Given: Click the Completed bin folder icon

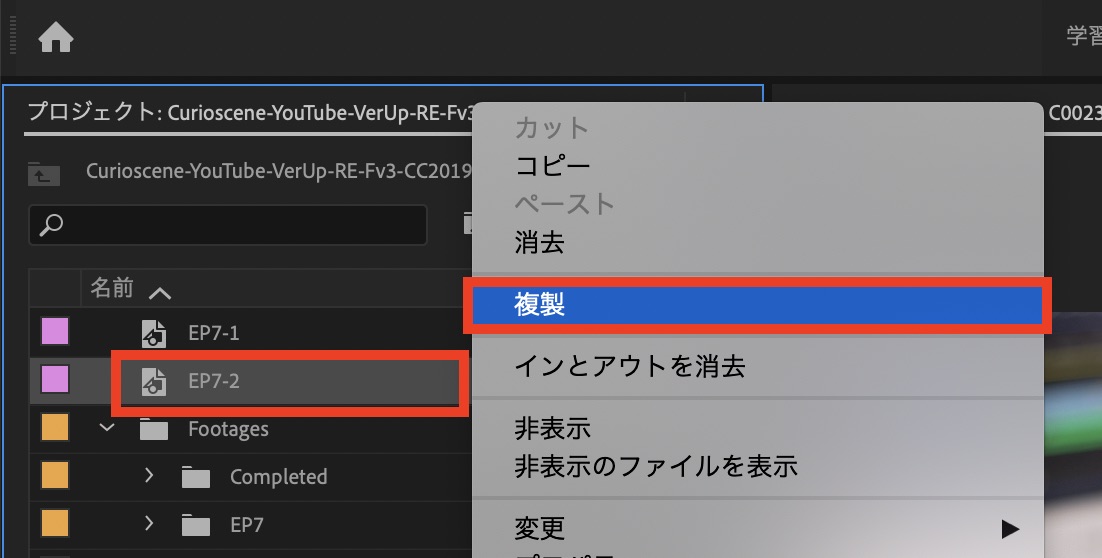Looking at the screenshot, I should pyautogui.click(x=195, y=477).
